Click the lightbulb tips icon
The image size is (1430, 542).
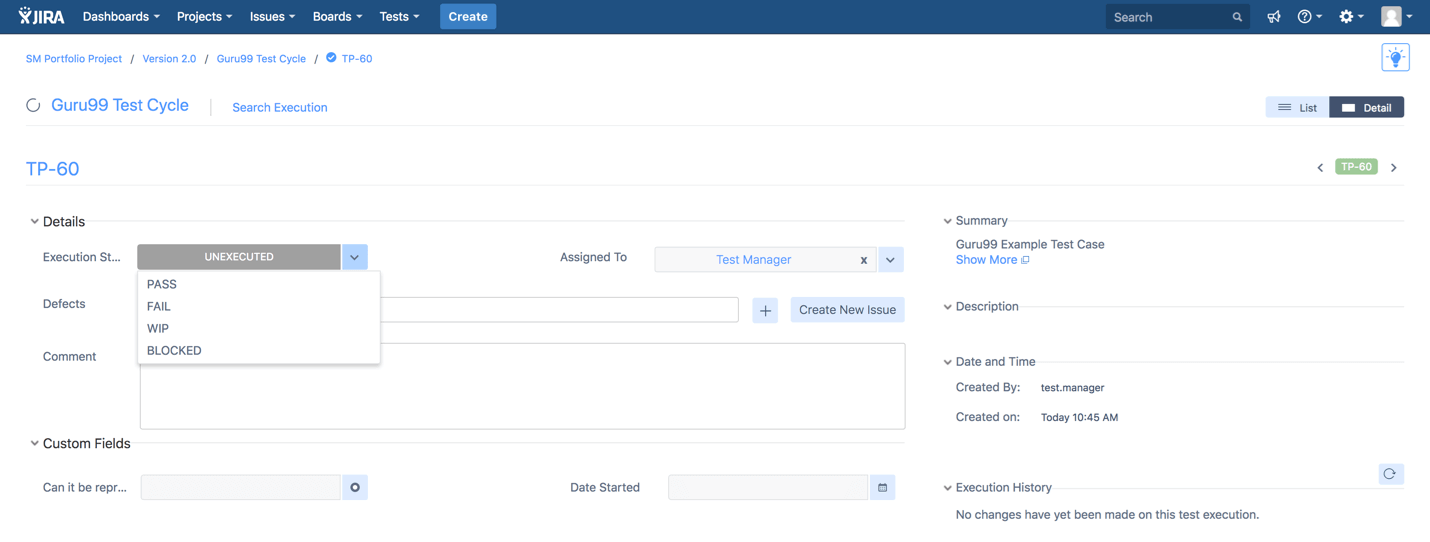pyautogui.click(x=1395, y=58)
